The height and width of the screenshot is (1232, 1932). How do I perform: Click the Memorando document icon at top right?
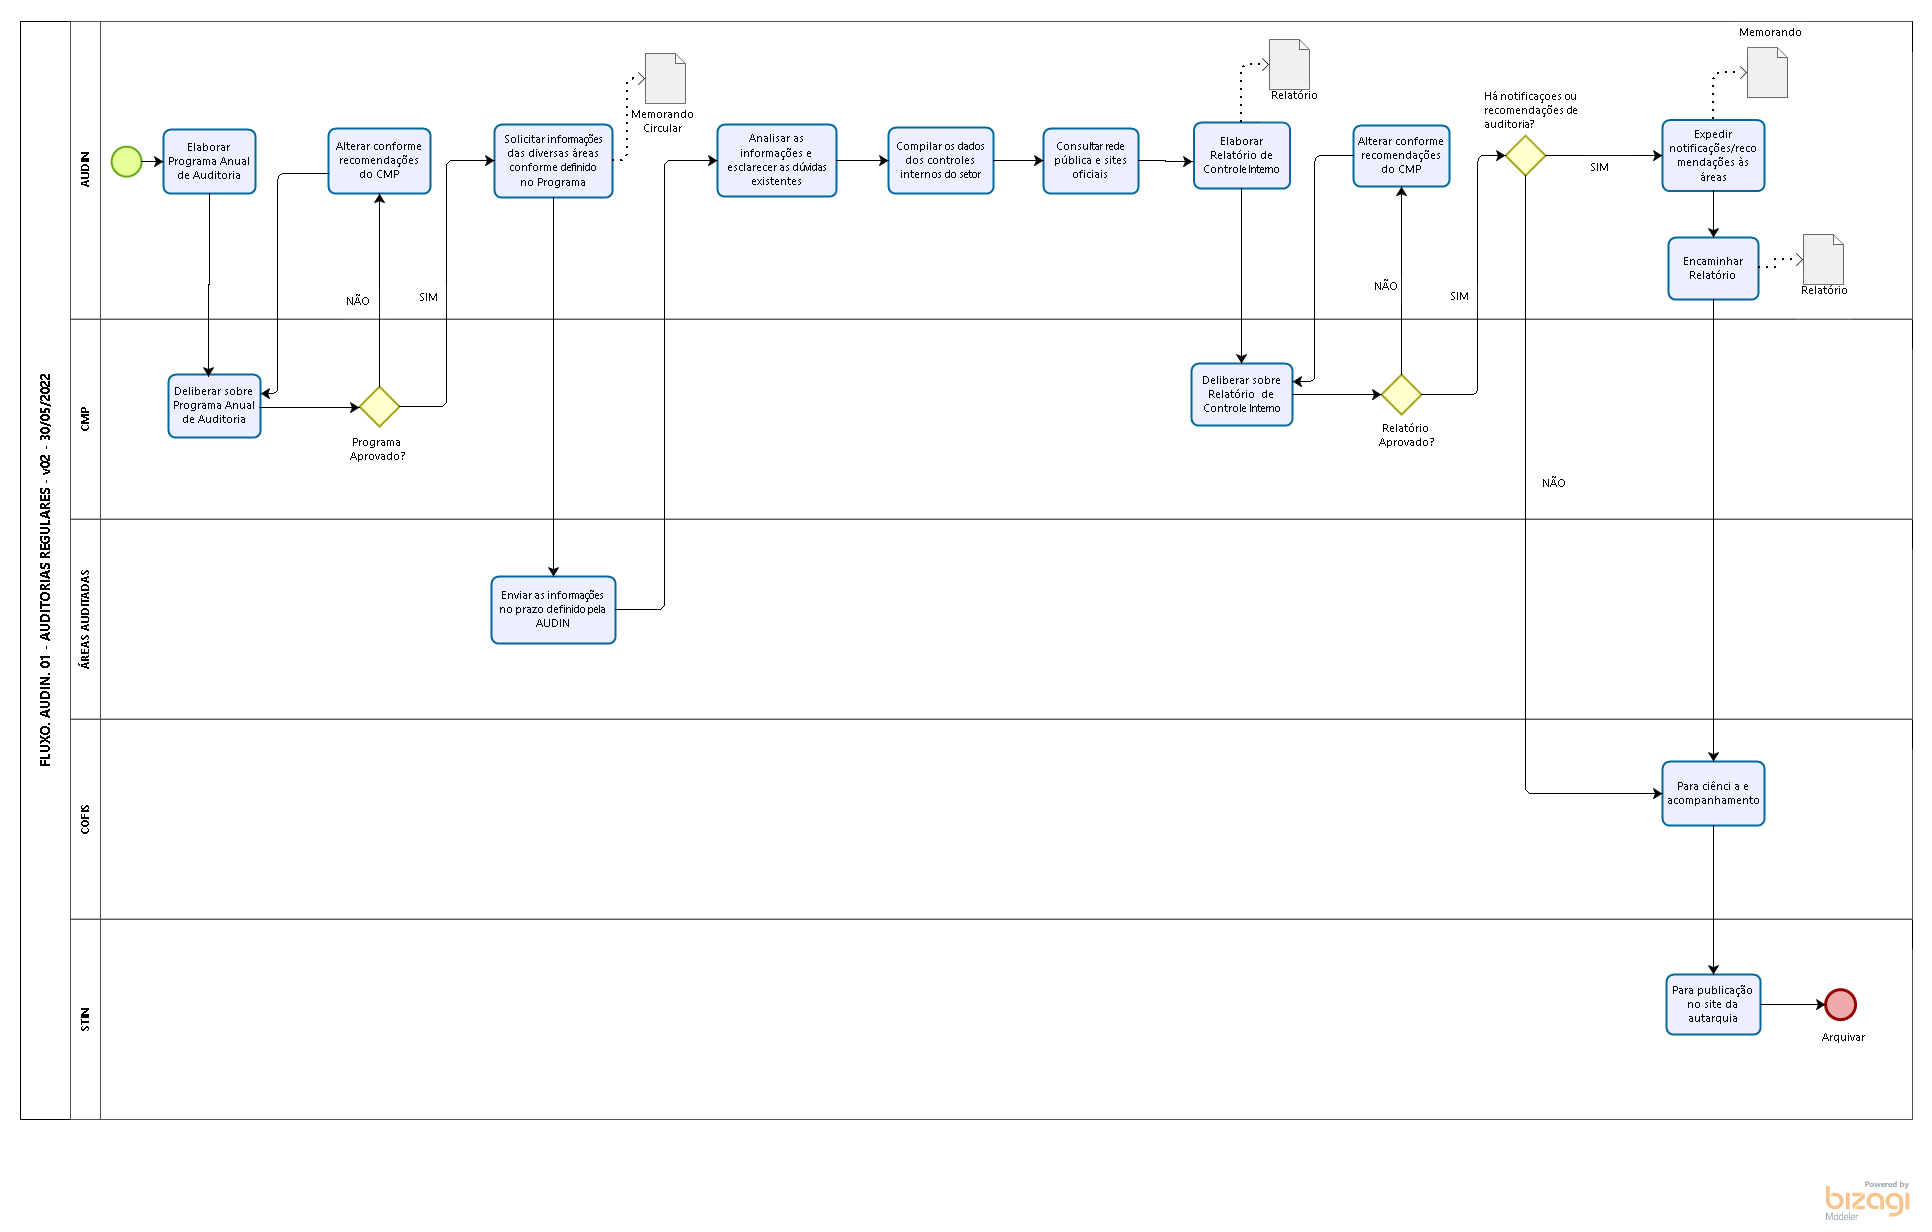(x=1767, y=73)
